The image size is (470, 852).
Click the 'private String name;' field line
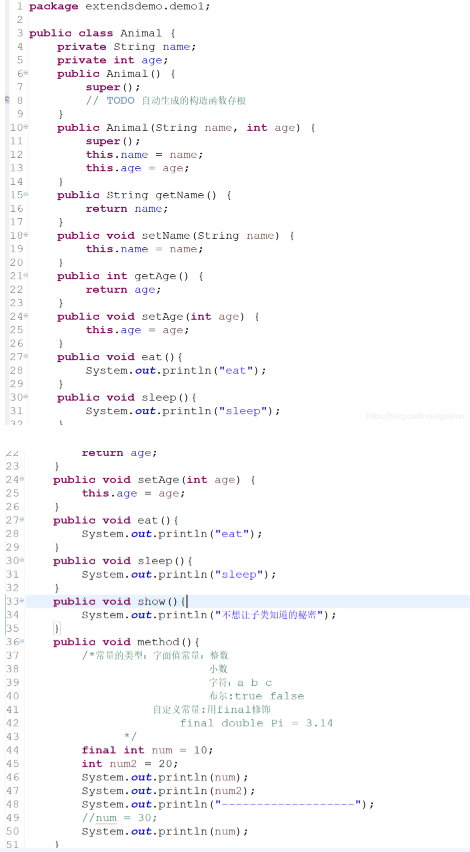[127, 47]
